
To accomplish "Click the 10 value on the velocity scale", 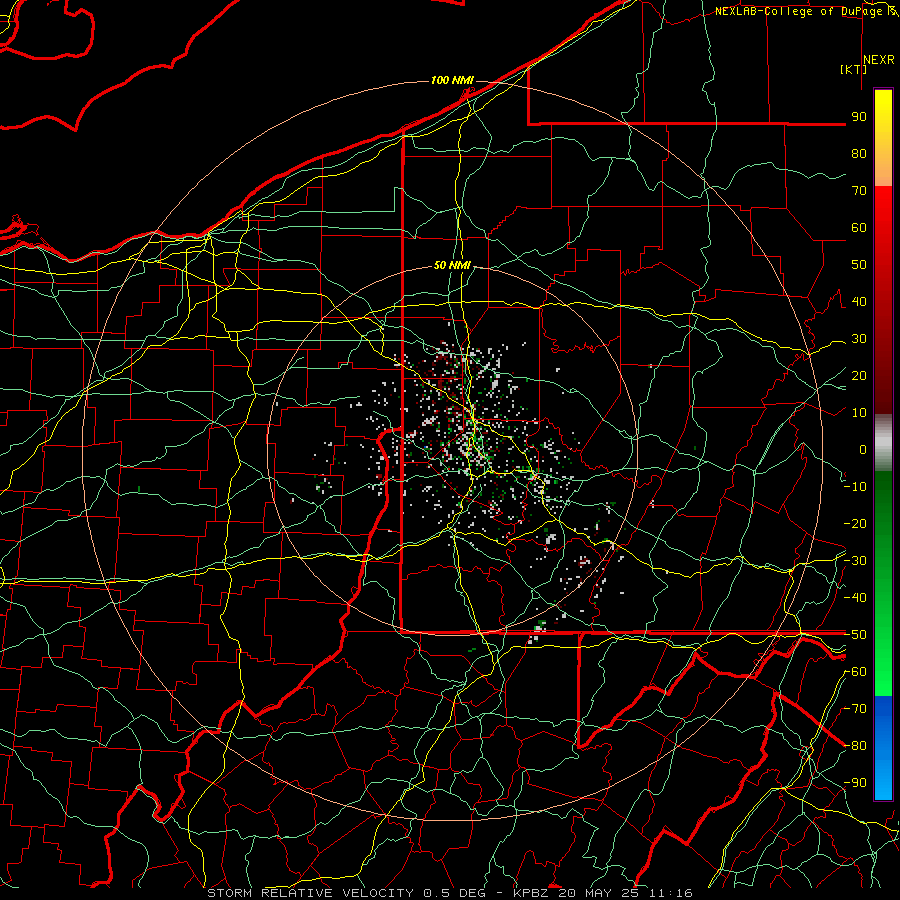I will (x=859, y=413).
